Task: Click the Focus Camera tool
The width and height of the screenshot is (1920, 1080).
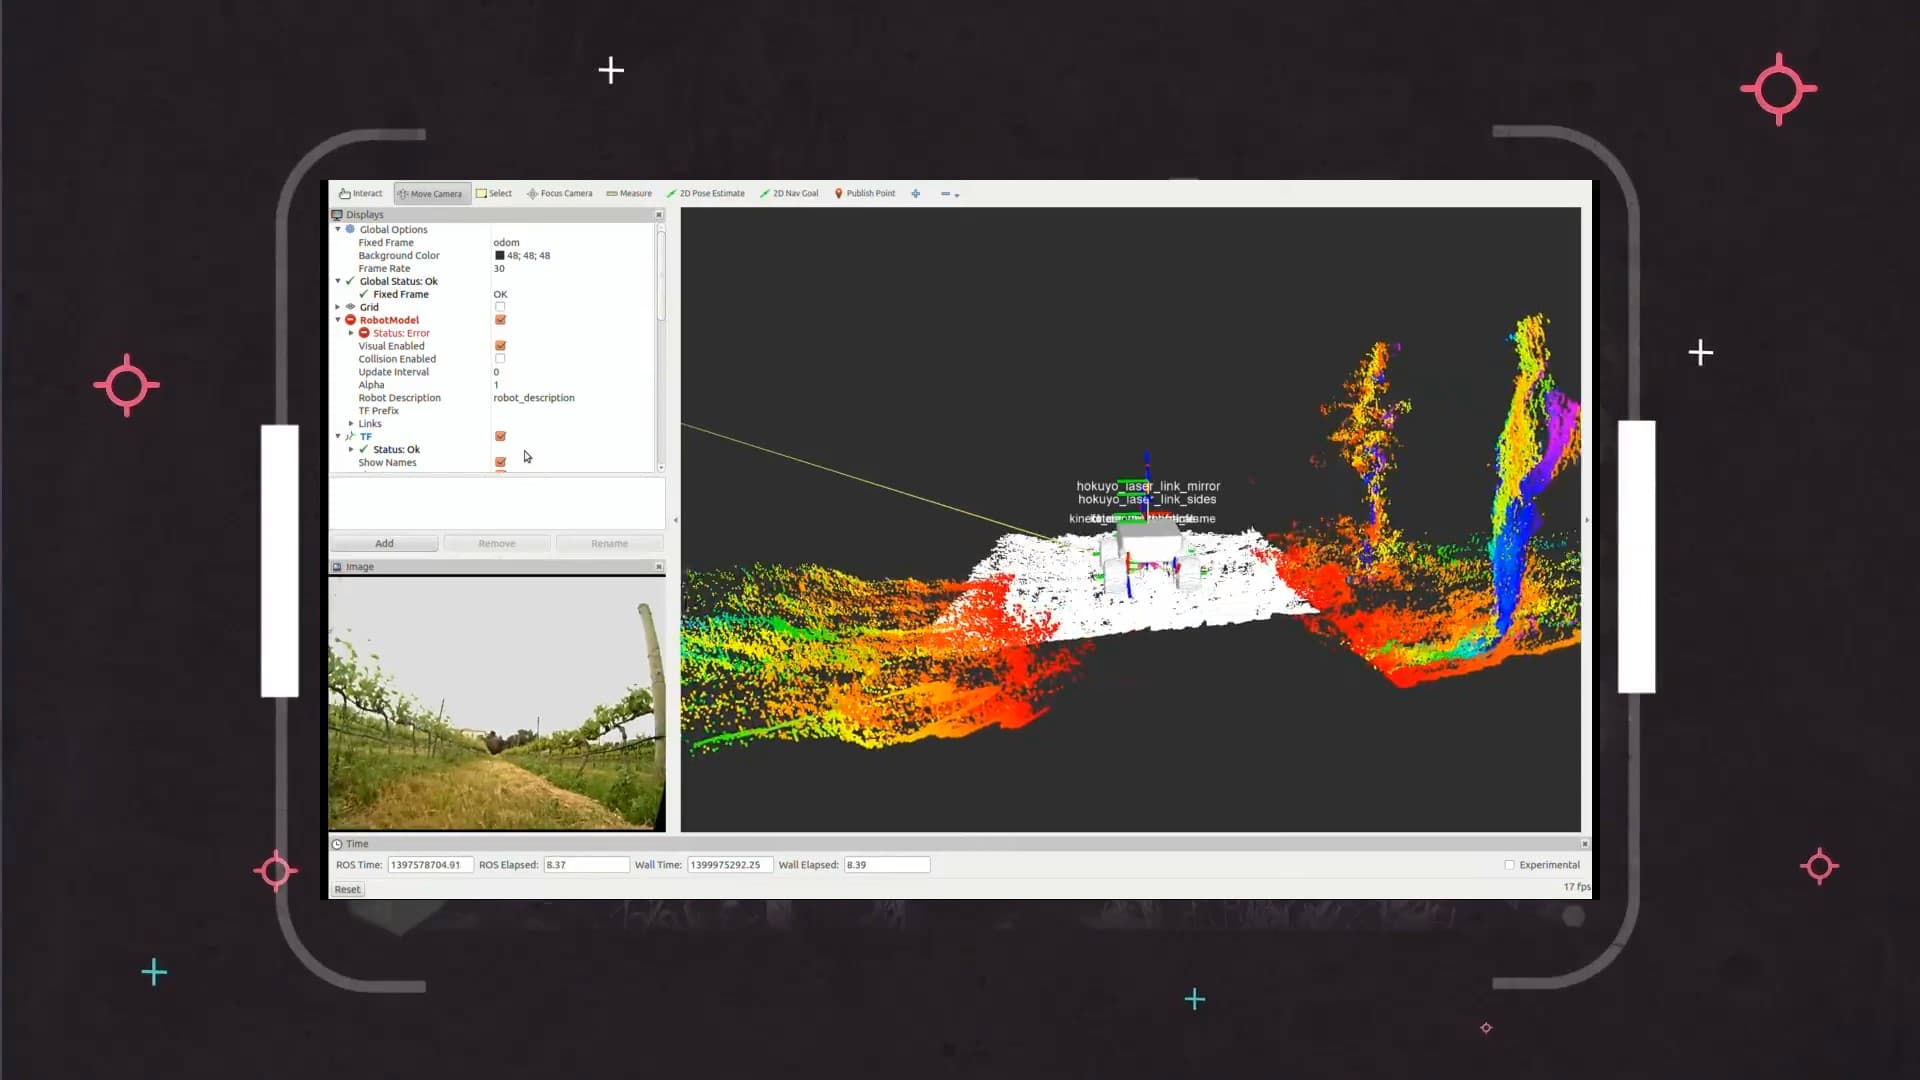Action: tap(560, 194)
